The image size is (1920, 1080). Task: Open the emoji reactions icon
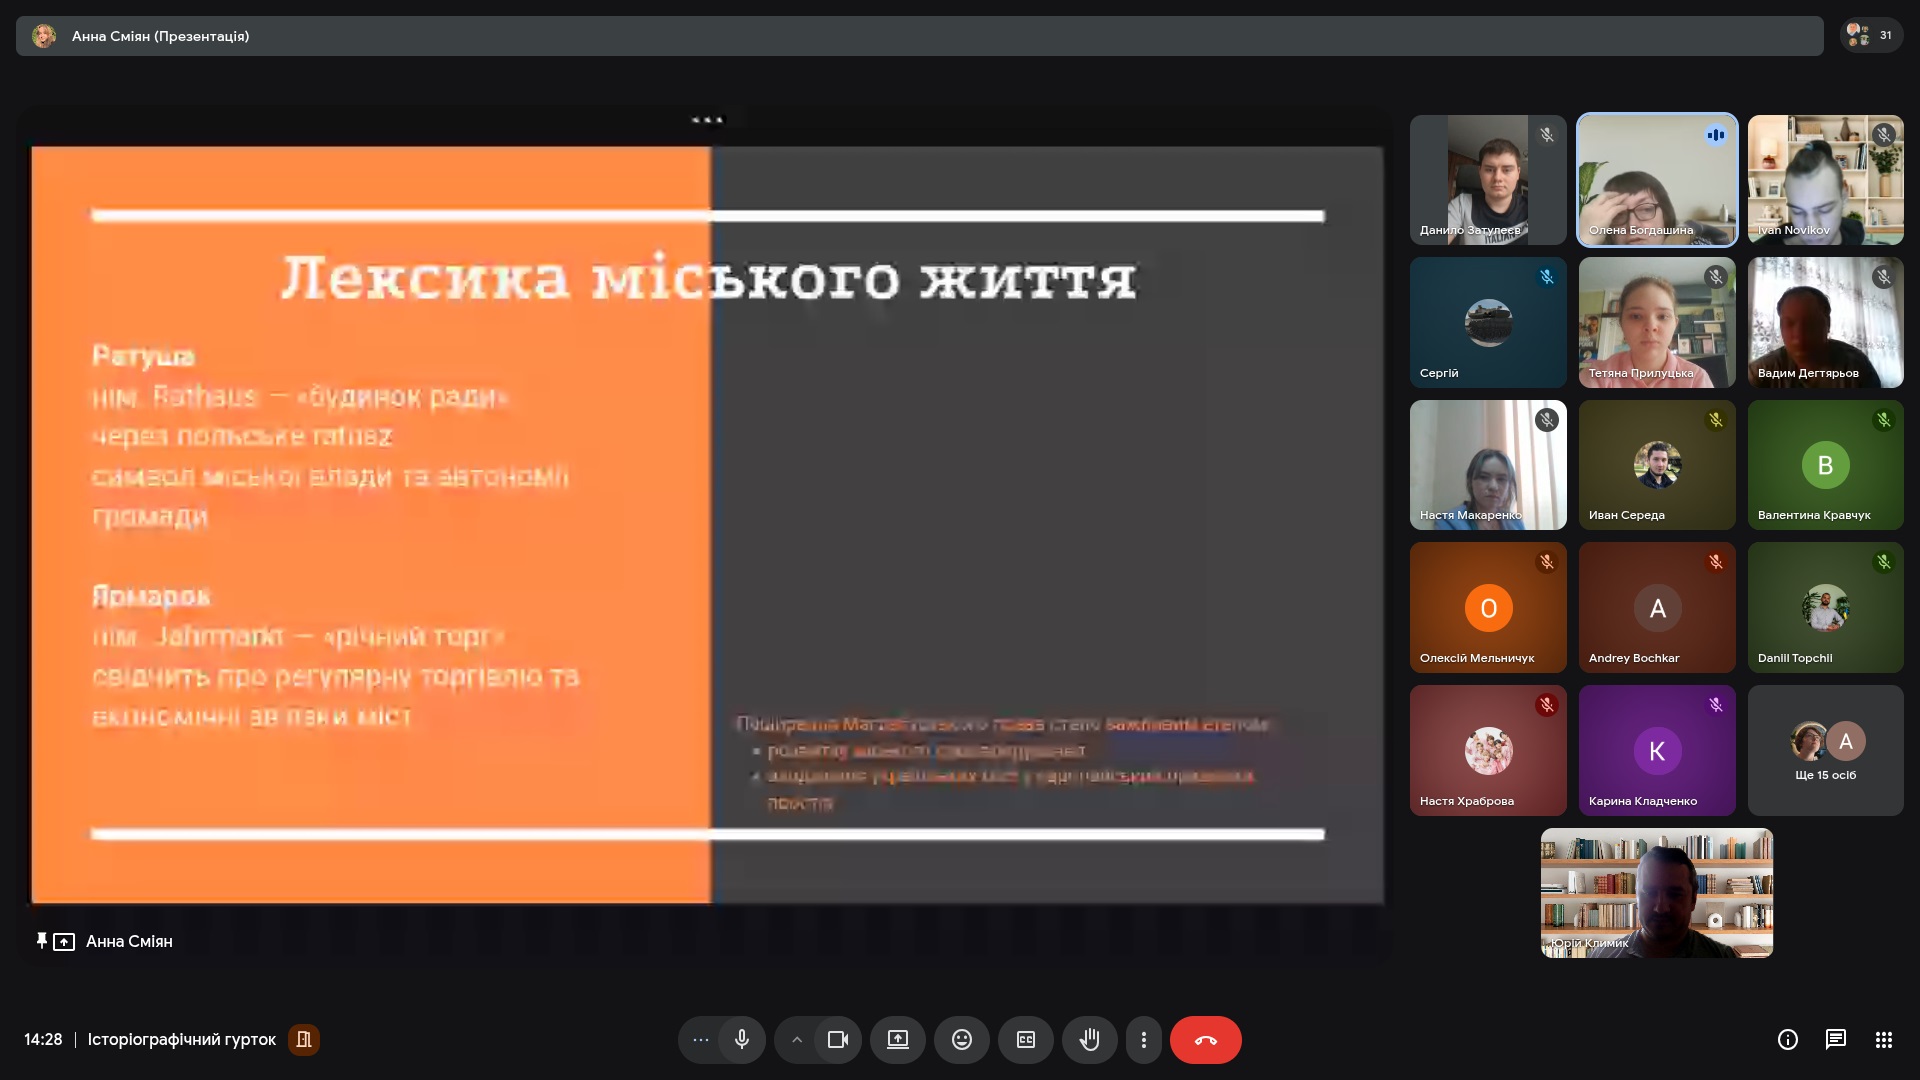pyautogui.click(x=961, y=1040)
